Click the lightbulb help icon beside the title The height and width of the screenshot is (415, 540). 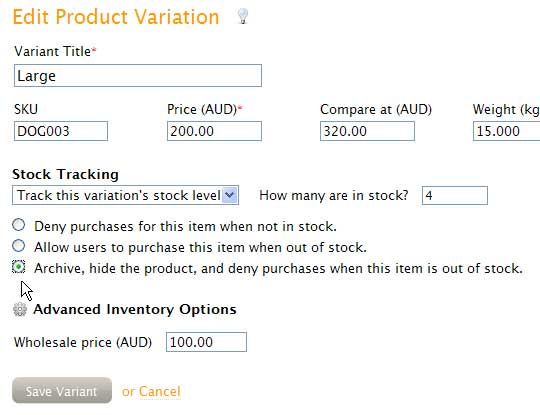click(x=243, y=16)
